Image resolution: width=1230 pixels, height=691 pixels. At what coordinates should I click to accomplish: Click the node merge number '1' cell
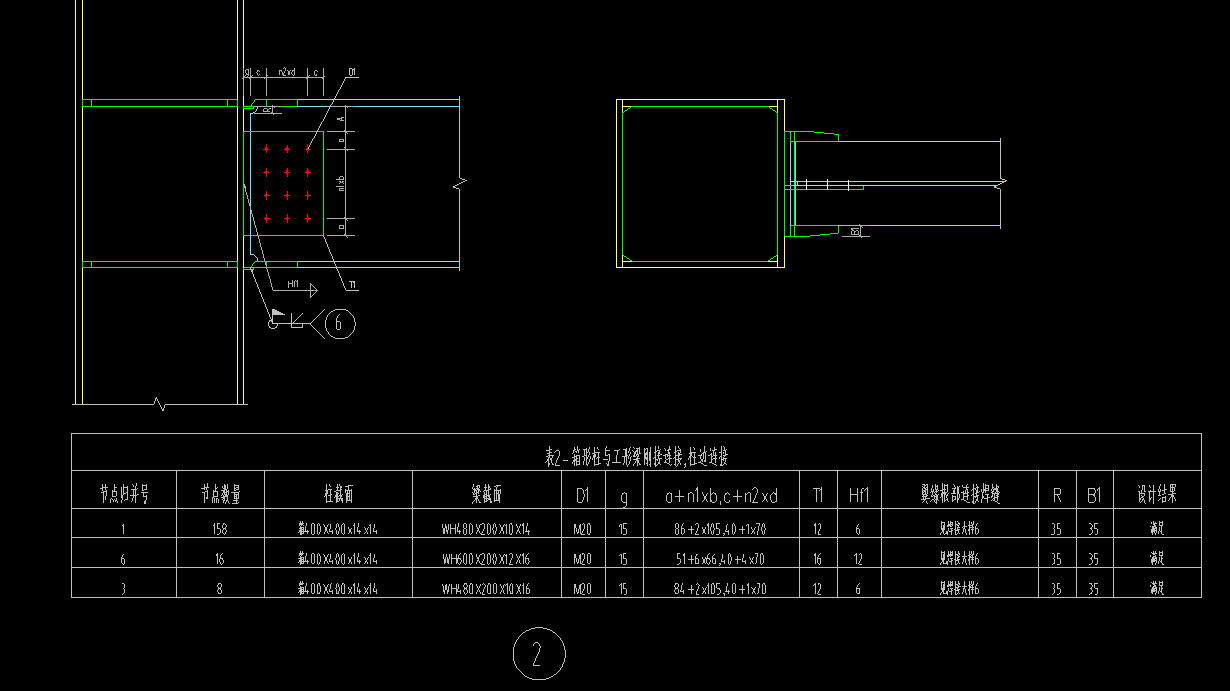point(123,531)
